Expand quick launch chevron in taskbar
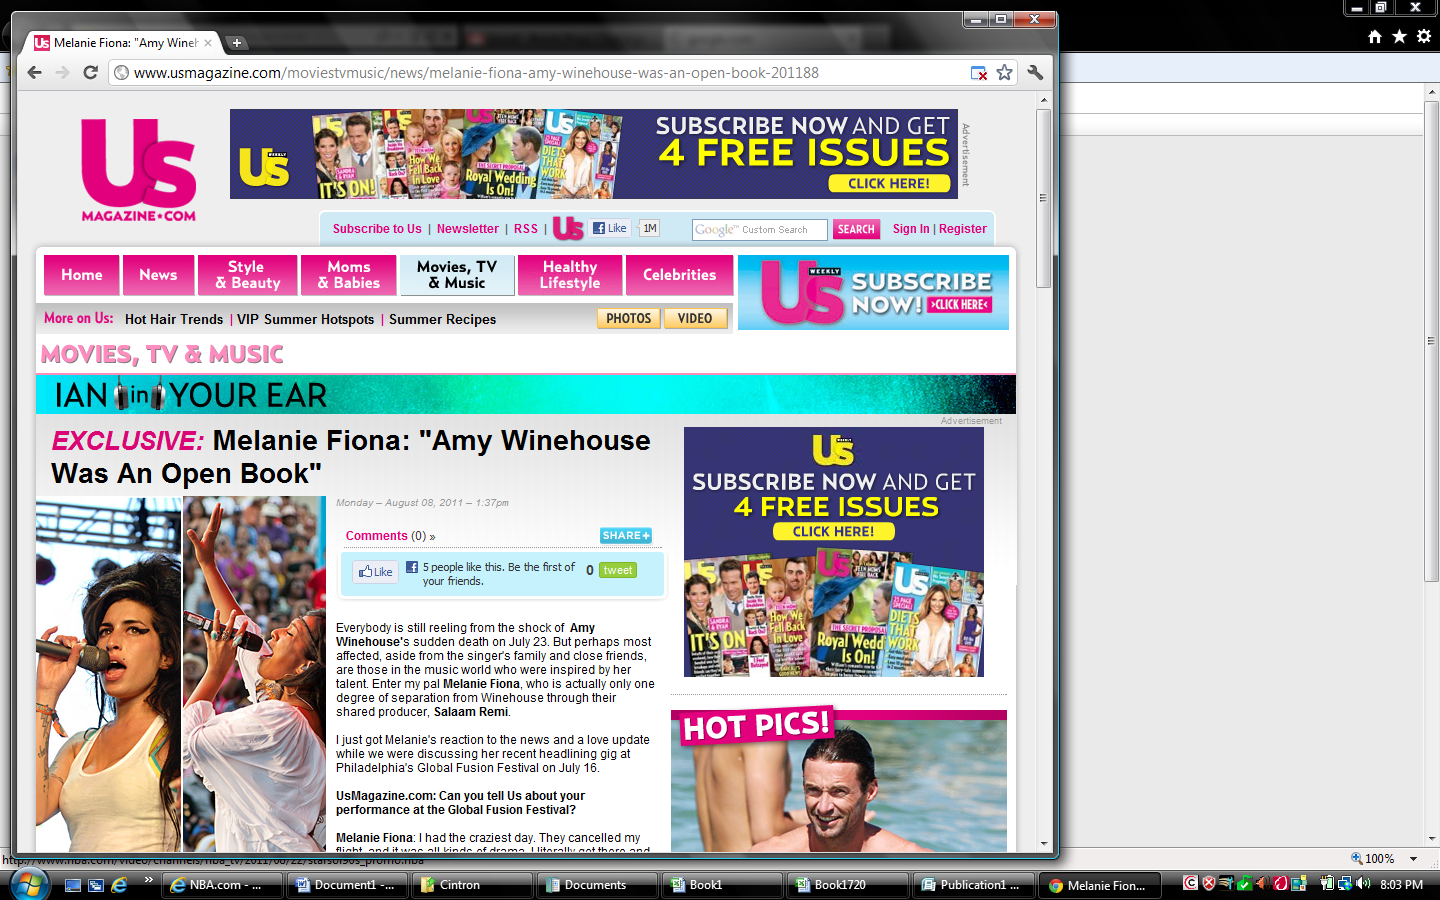1440x900 pixels. pos(148,880)
